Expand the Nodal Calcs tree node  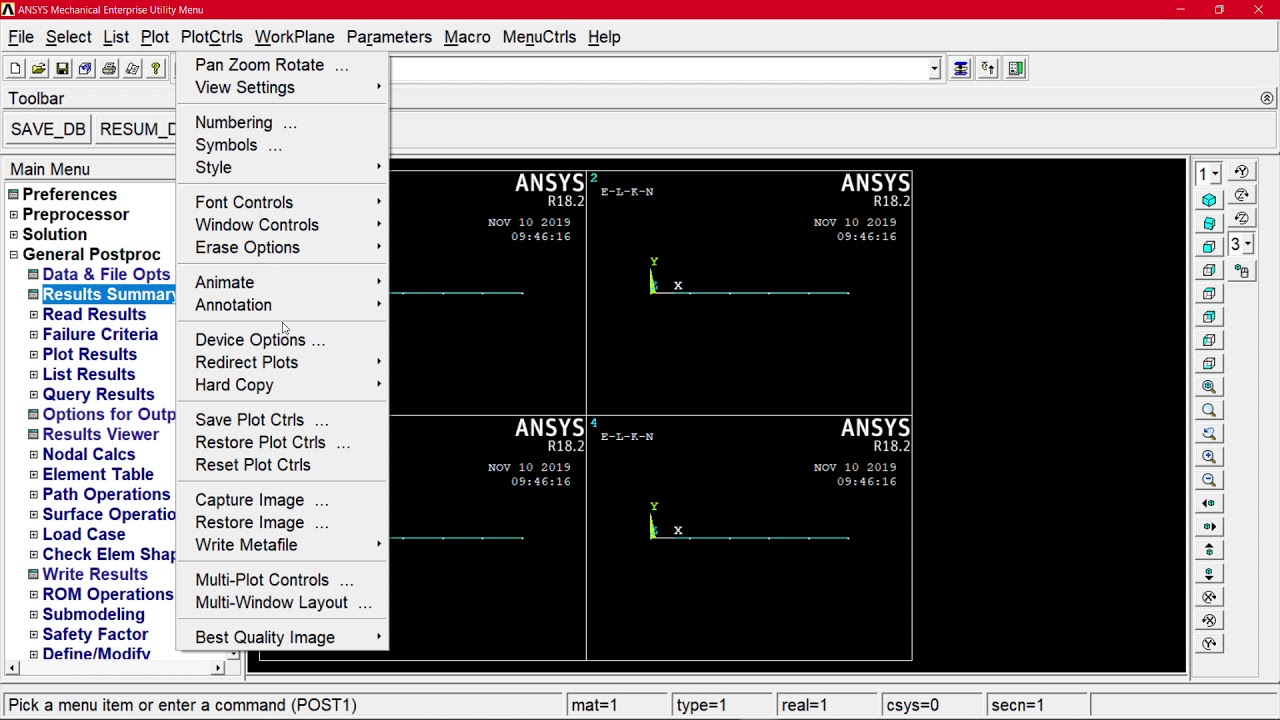pos(34,455)
